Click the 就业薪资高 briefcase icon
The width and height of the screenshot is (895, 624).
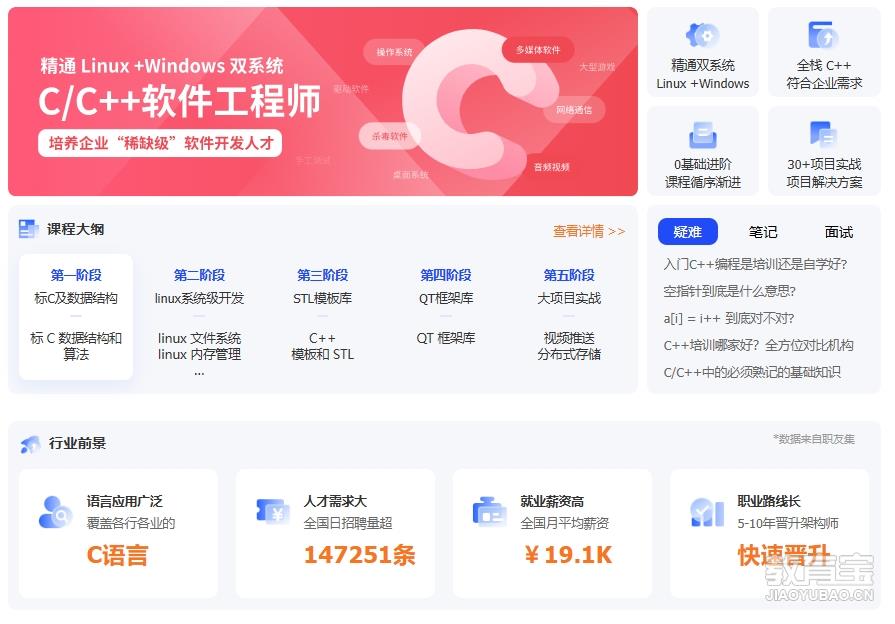tap(489, 512)
